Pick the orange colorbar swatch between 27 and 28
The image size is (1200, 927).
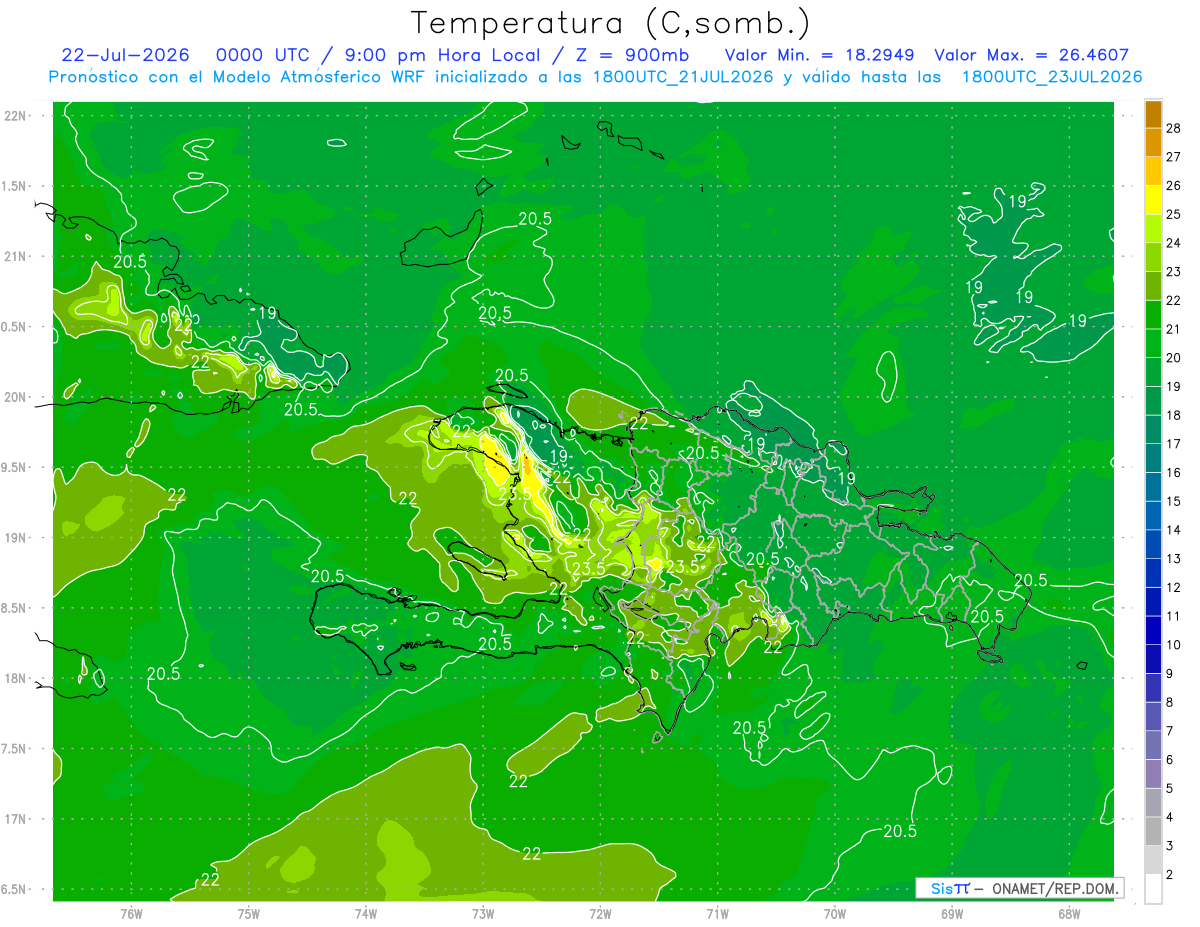[1153, 141]
